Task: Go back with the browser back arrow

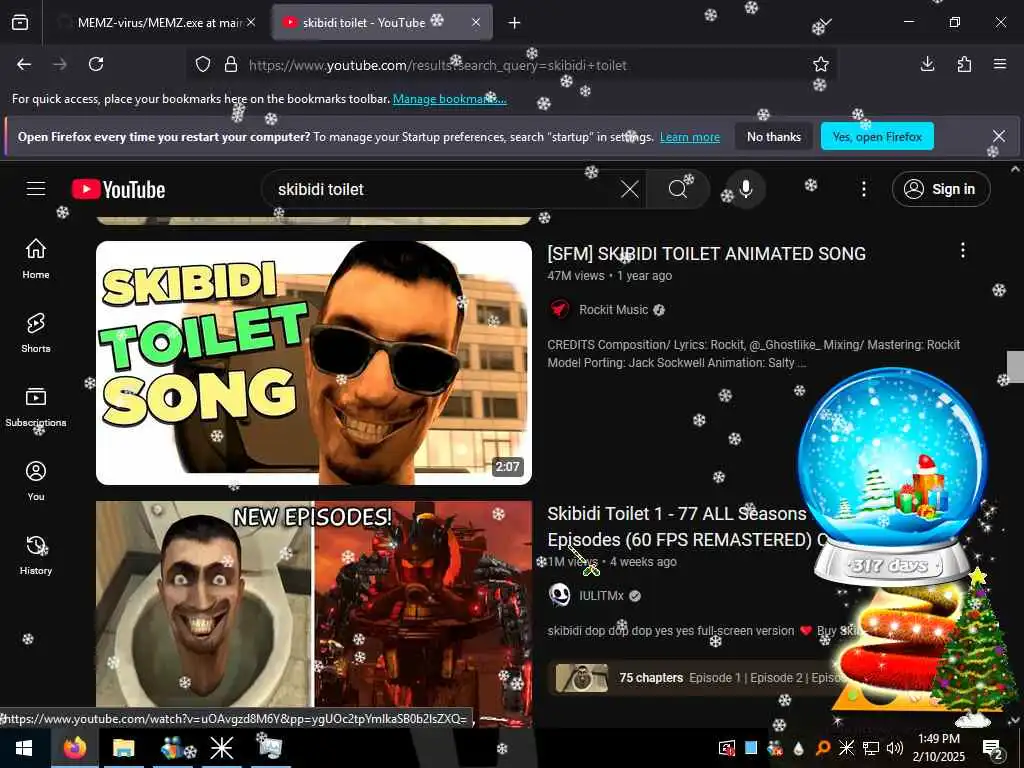Action: point(24,64)
